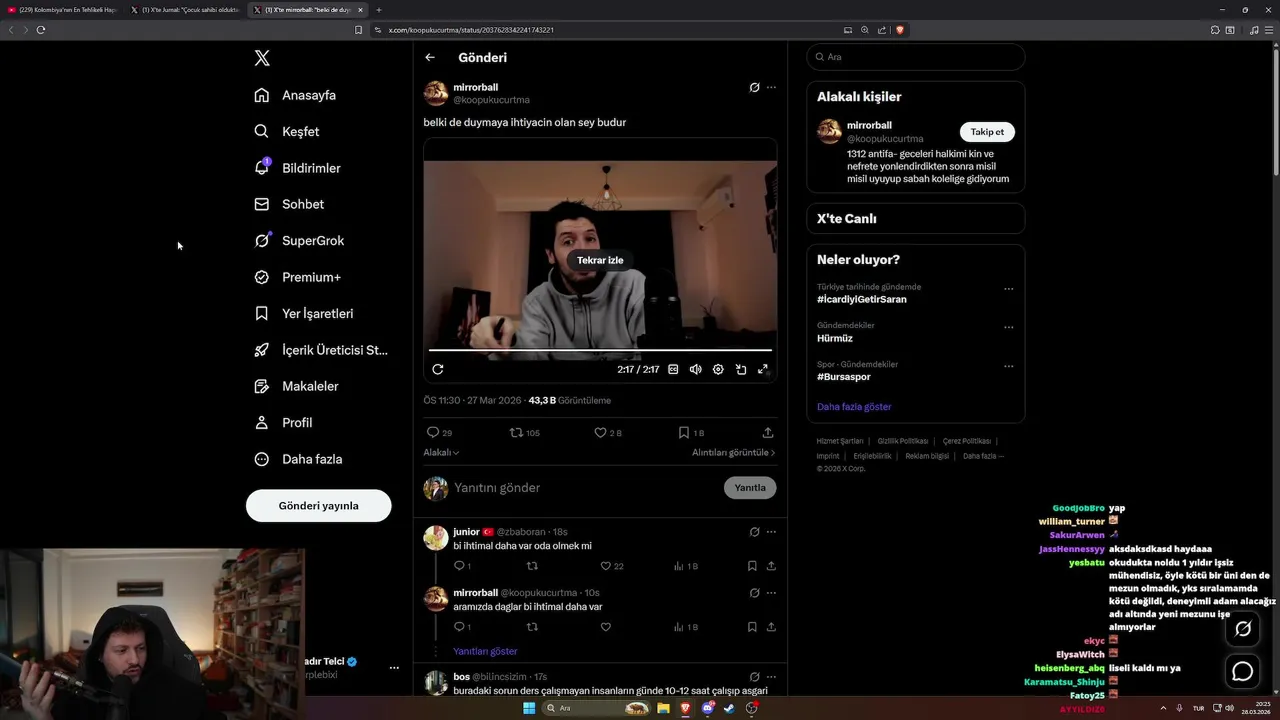Click Takip et to follow mirrorball
1280x720 pixels.
(x=987, y=132)
